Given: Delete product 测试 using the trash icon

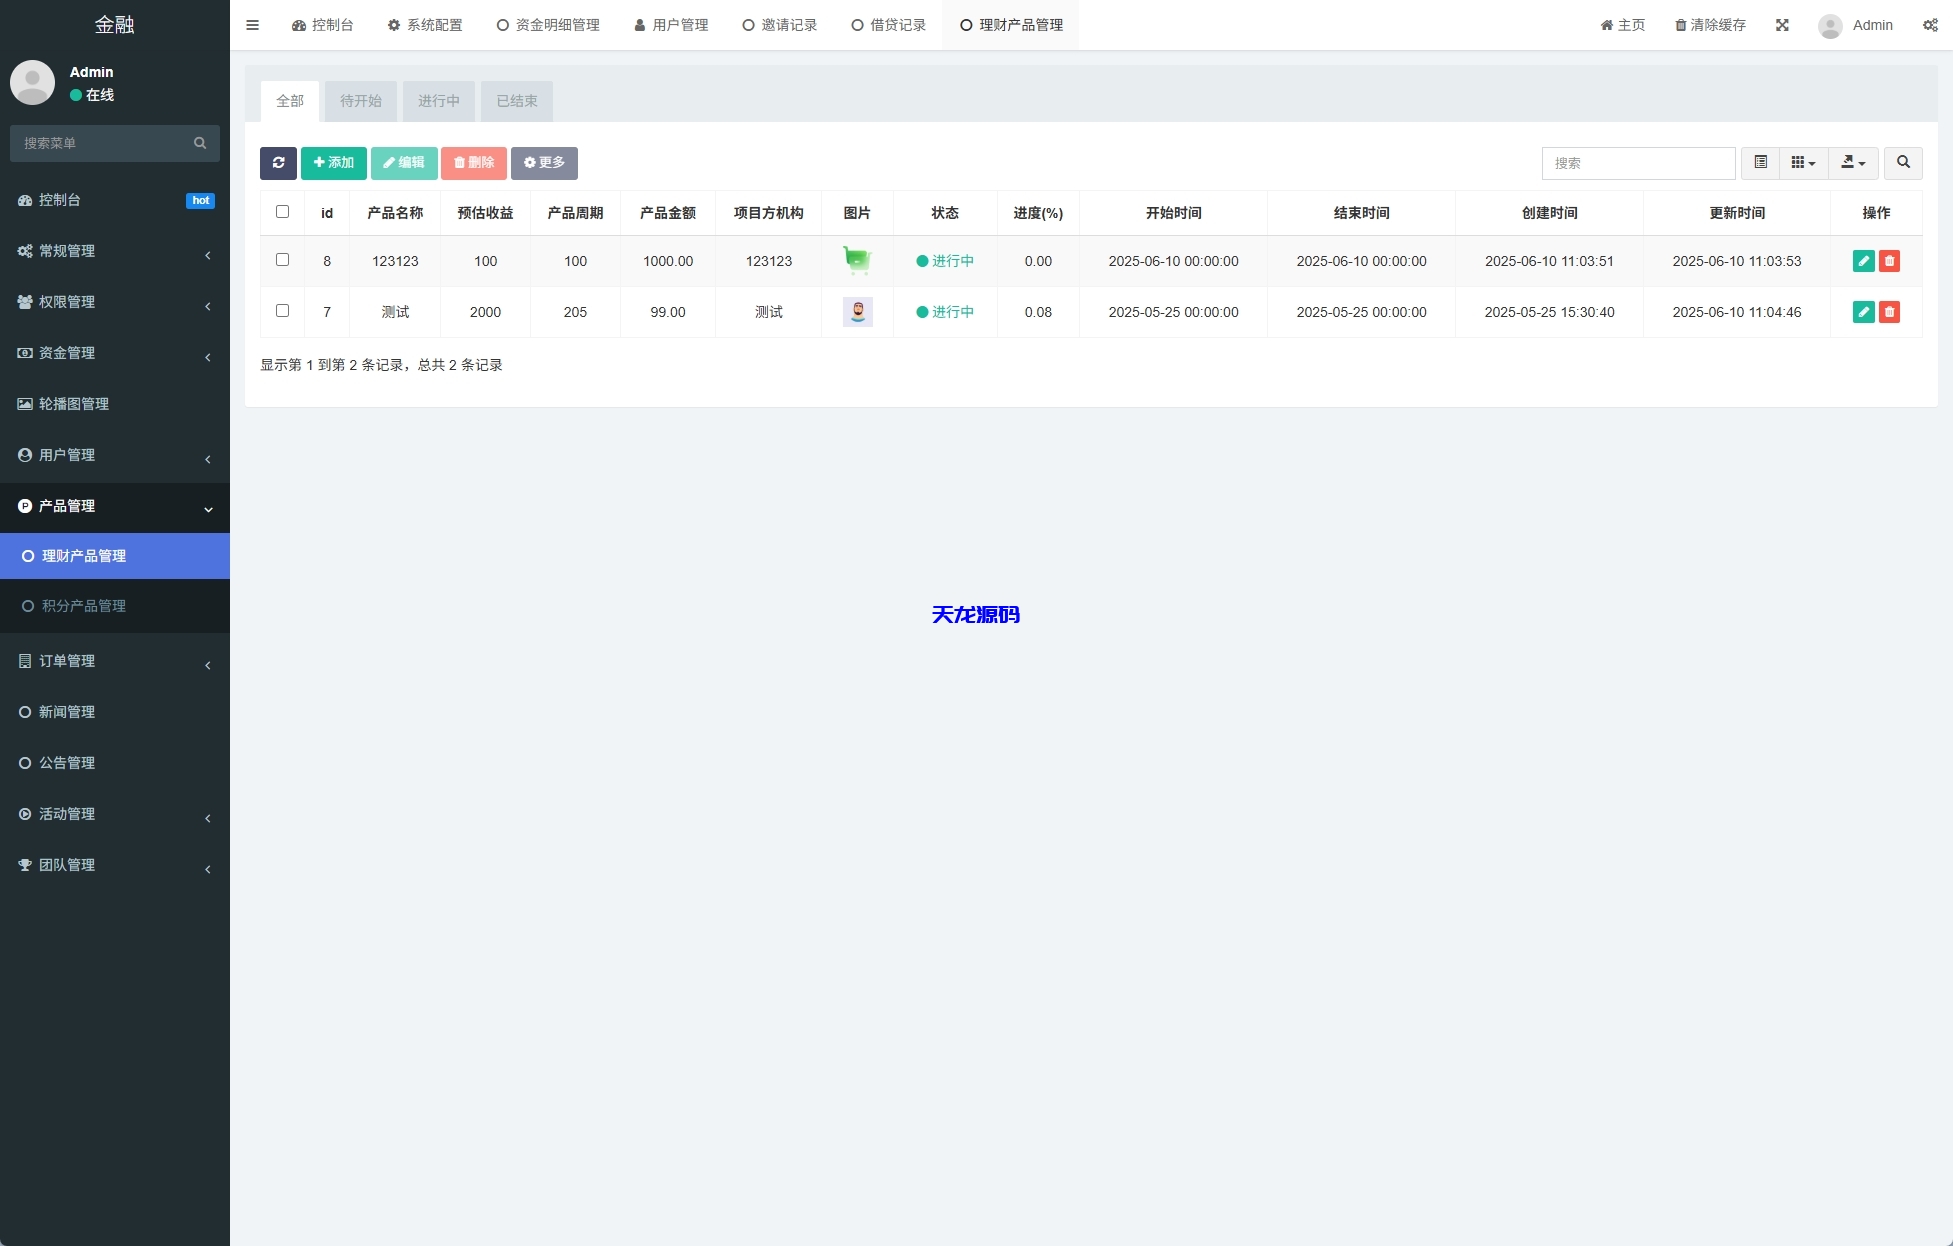Looking at the screenshot, I should coord(1889,312).
